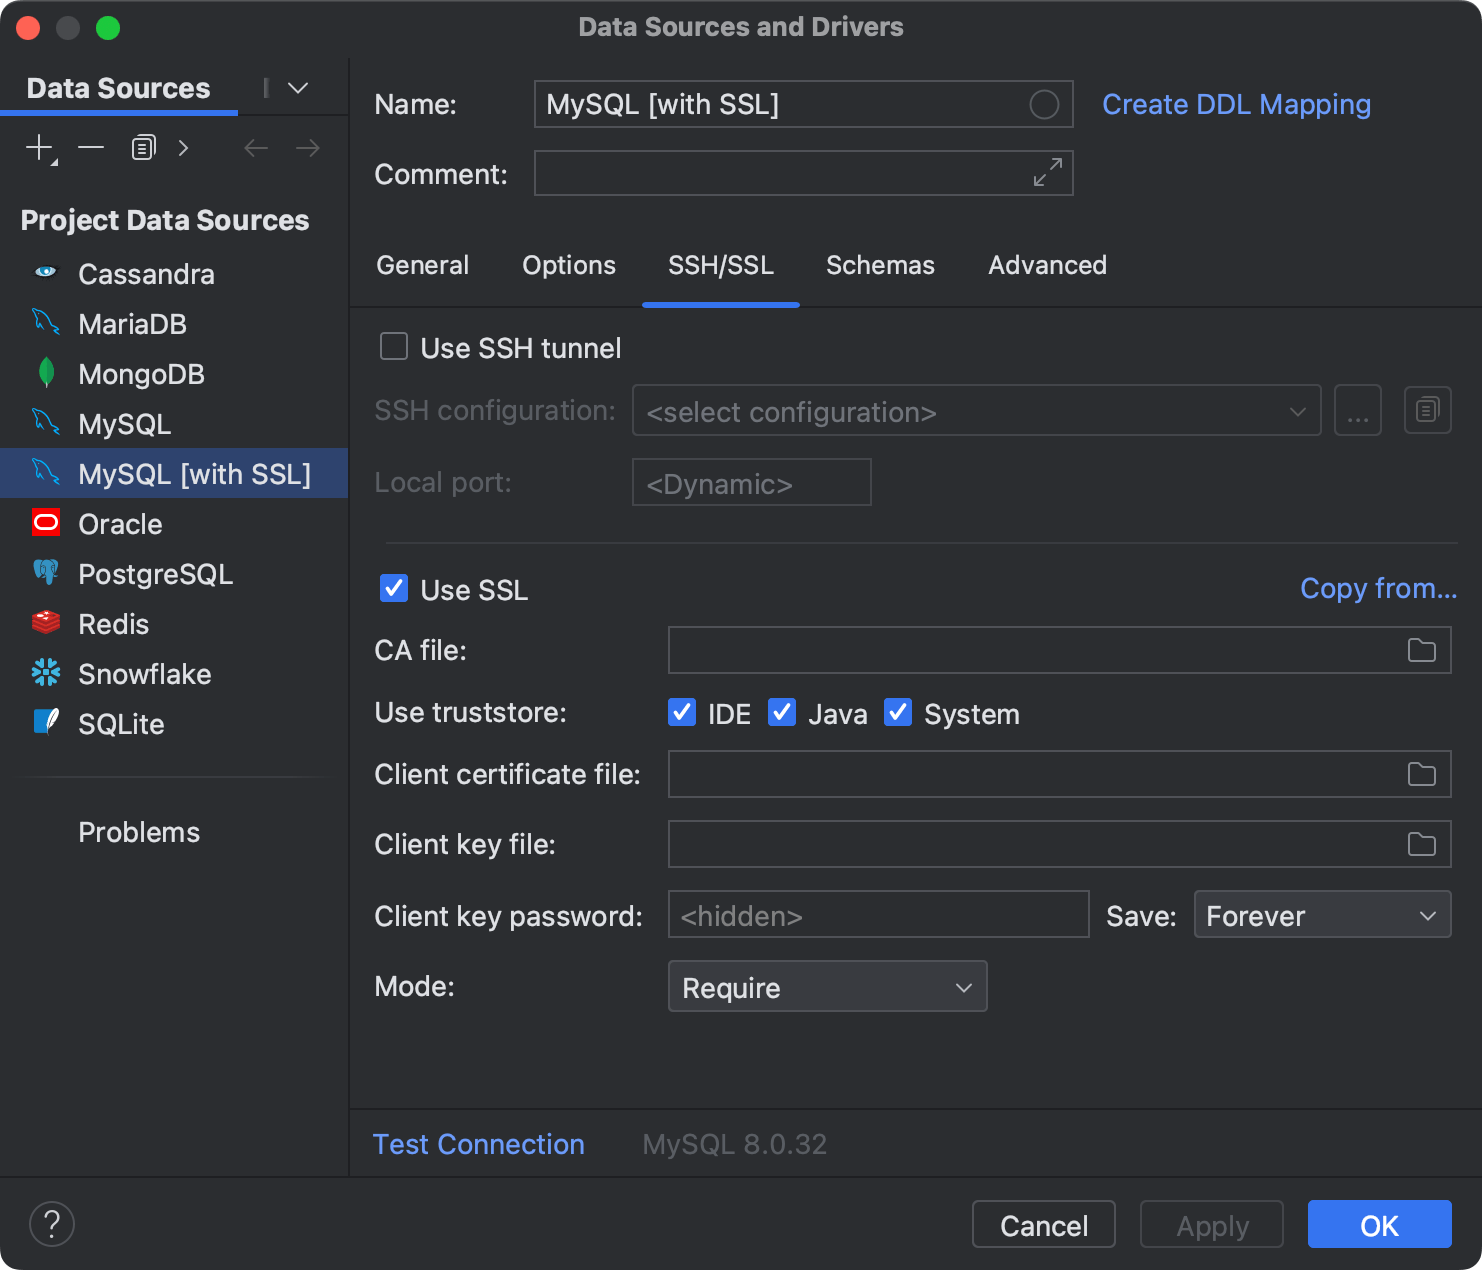Disable the Use SSL option
The image size is (1482, 1270).
click(393, 589)
